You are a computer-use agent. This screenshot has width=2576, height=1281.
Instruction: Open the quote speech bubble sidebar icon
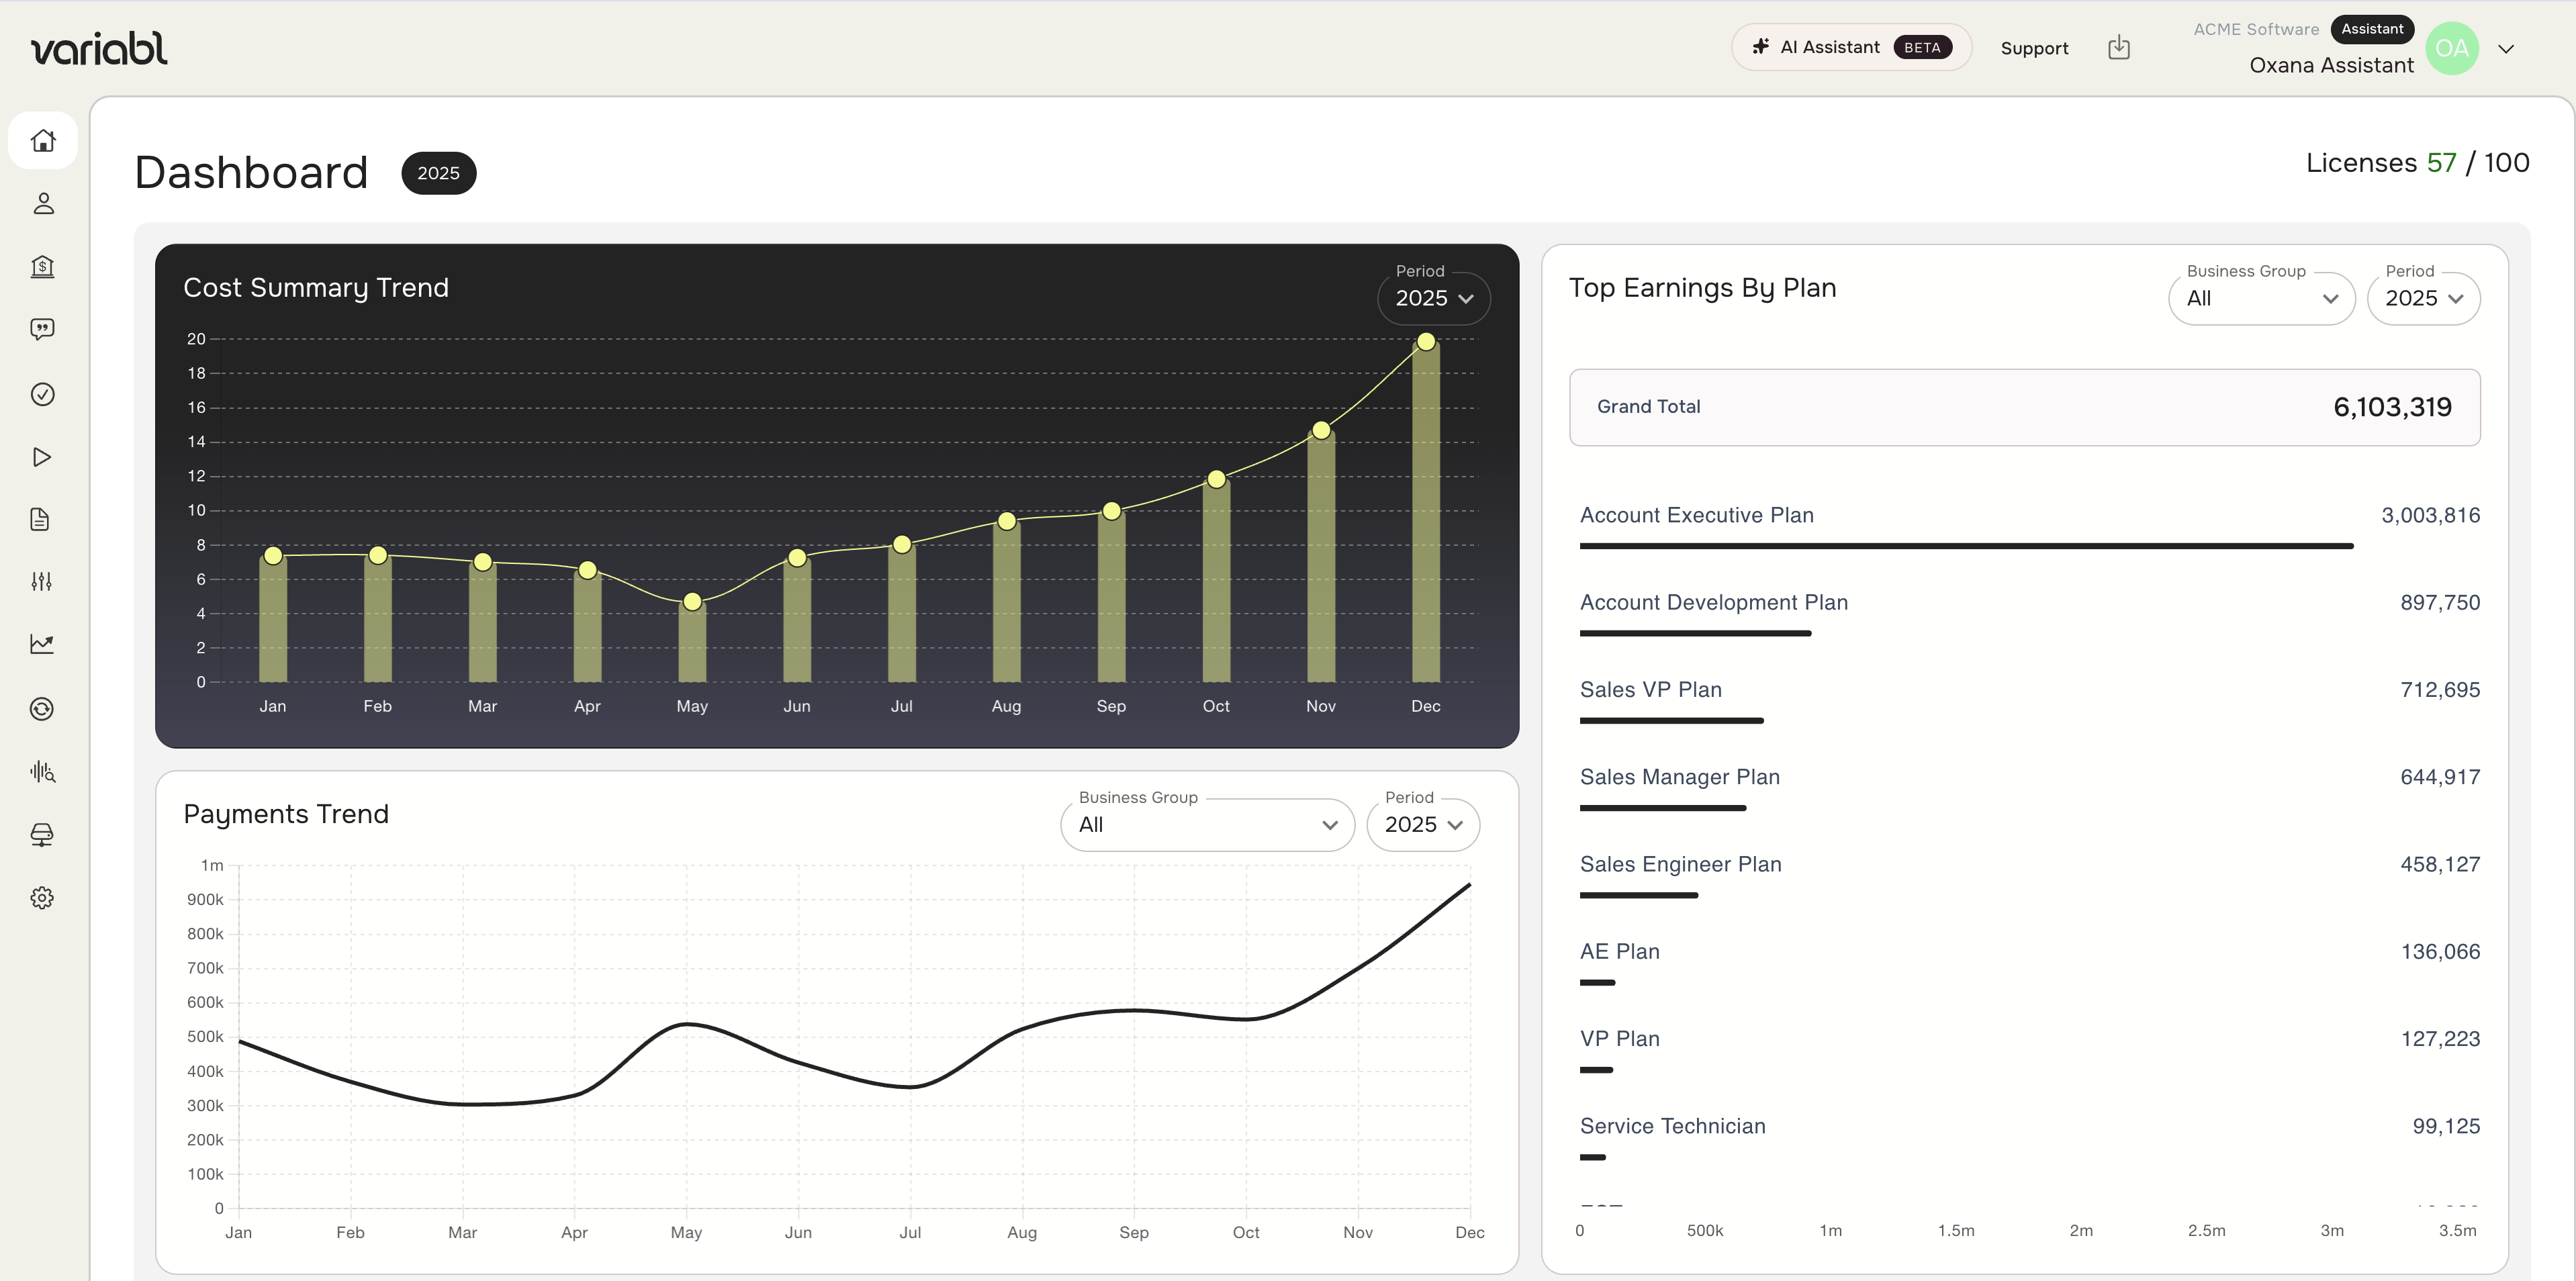[42, 330]
